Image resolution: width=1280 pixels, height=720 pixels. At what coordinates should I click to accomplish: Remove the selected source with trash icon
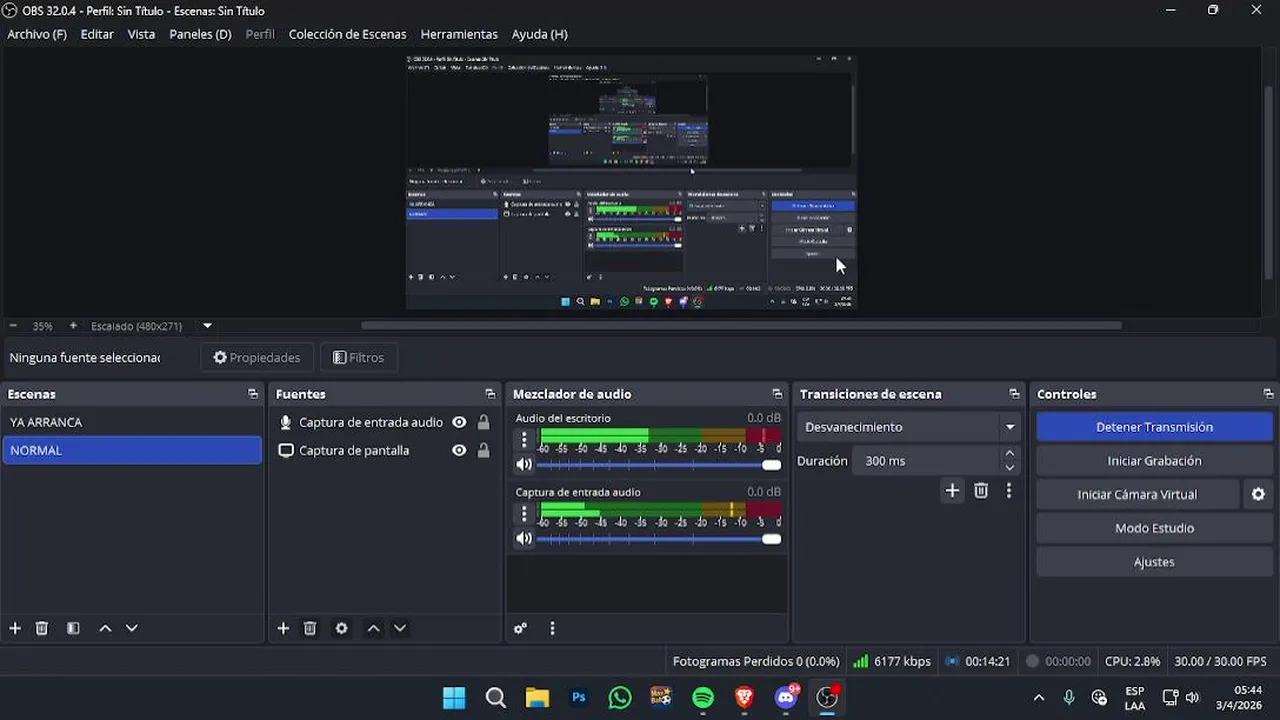coord(310,628)
